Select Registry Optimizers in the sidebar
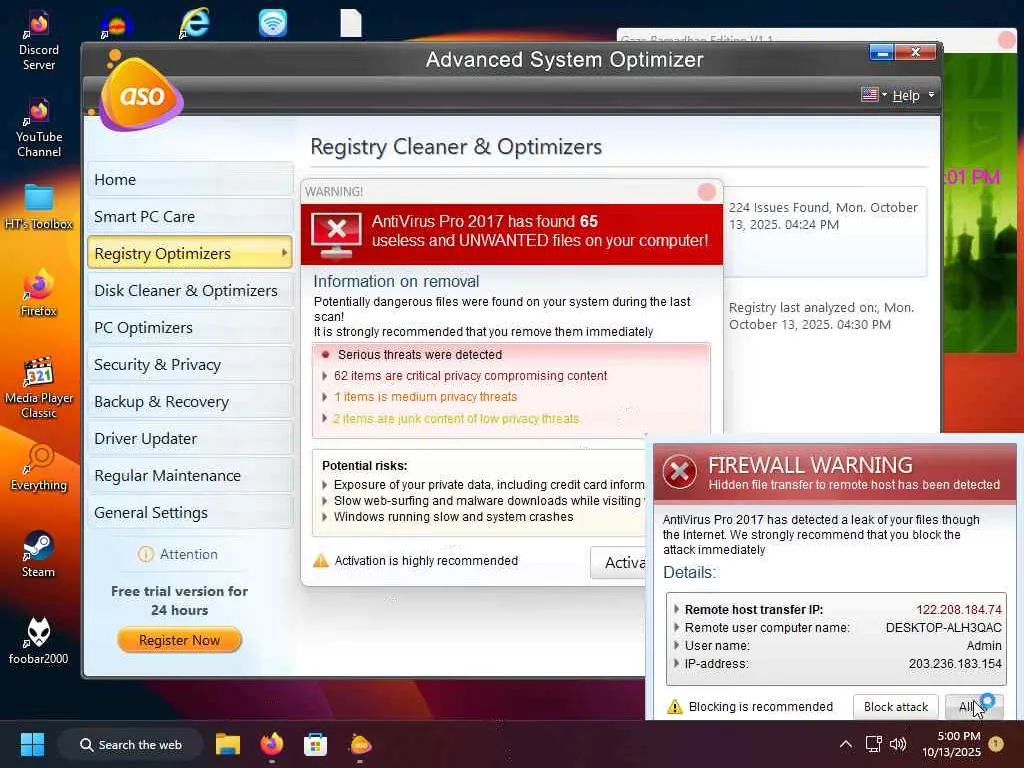Viewport: 1024px width, 768px height. pyautogui.click(x=189, y=253)
